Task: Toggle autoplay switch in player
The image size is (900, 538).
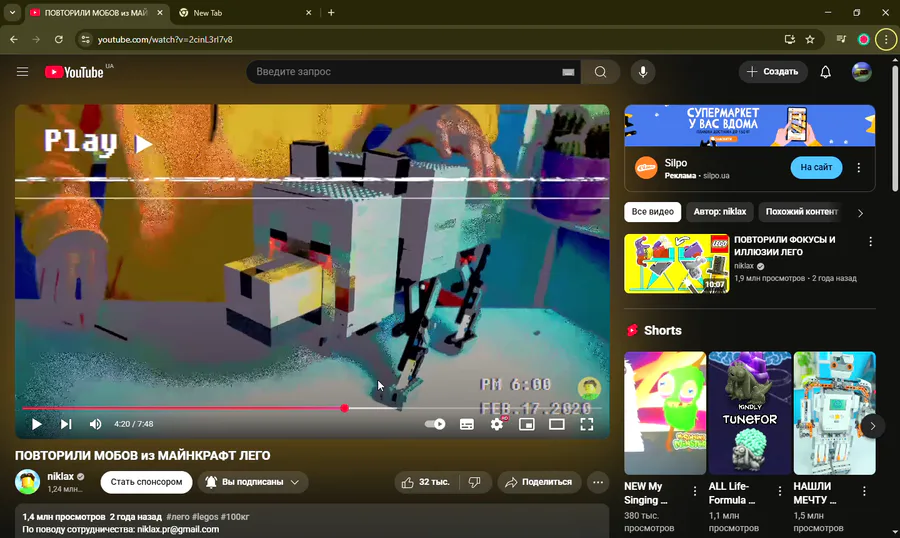Action: point(435,424)
